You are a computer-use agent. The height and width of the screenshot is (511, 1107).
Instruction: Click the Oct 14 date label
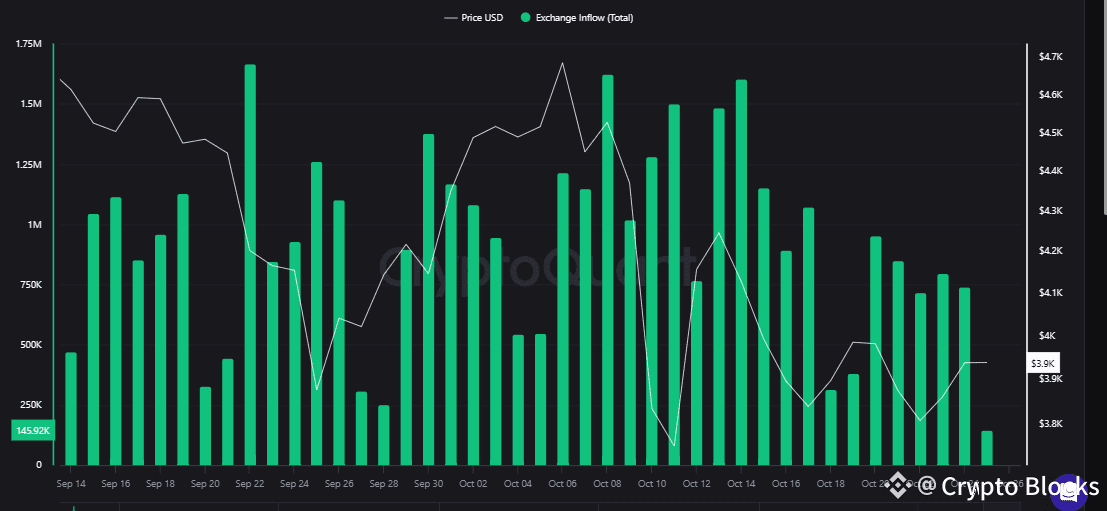pos(741,484)
